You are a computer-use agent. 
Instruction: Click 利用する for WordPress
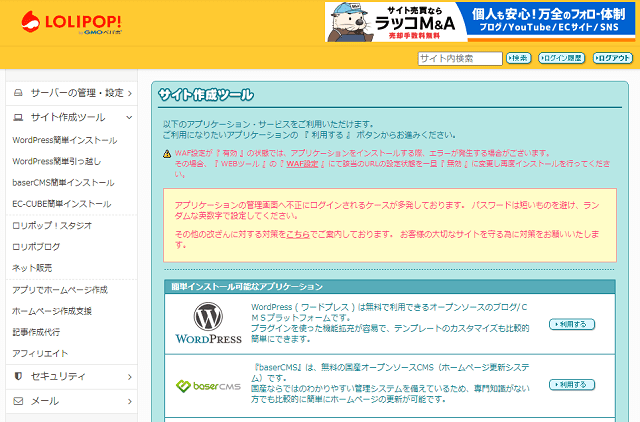(572, 324)
